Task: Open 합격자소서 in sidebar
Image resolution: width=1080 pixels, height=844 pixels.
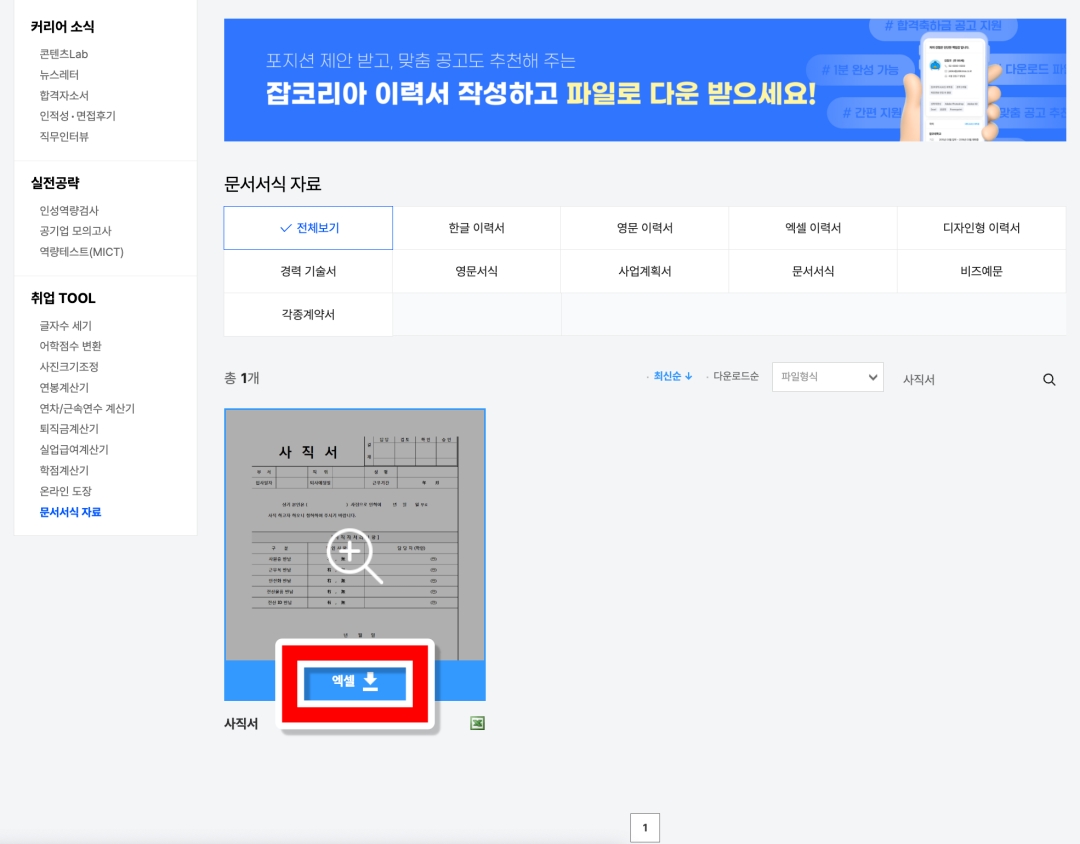Action: point(64,95)
